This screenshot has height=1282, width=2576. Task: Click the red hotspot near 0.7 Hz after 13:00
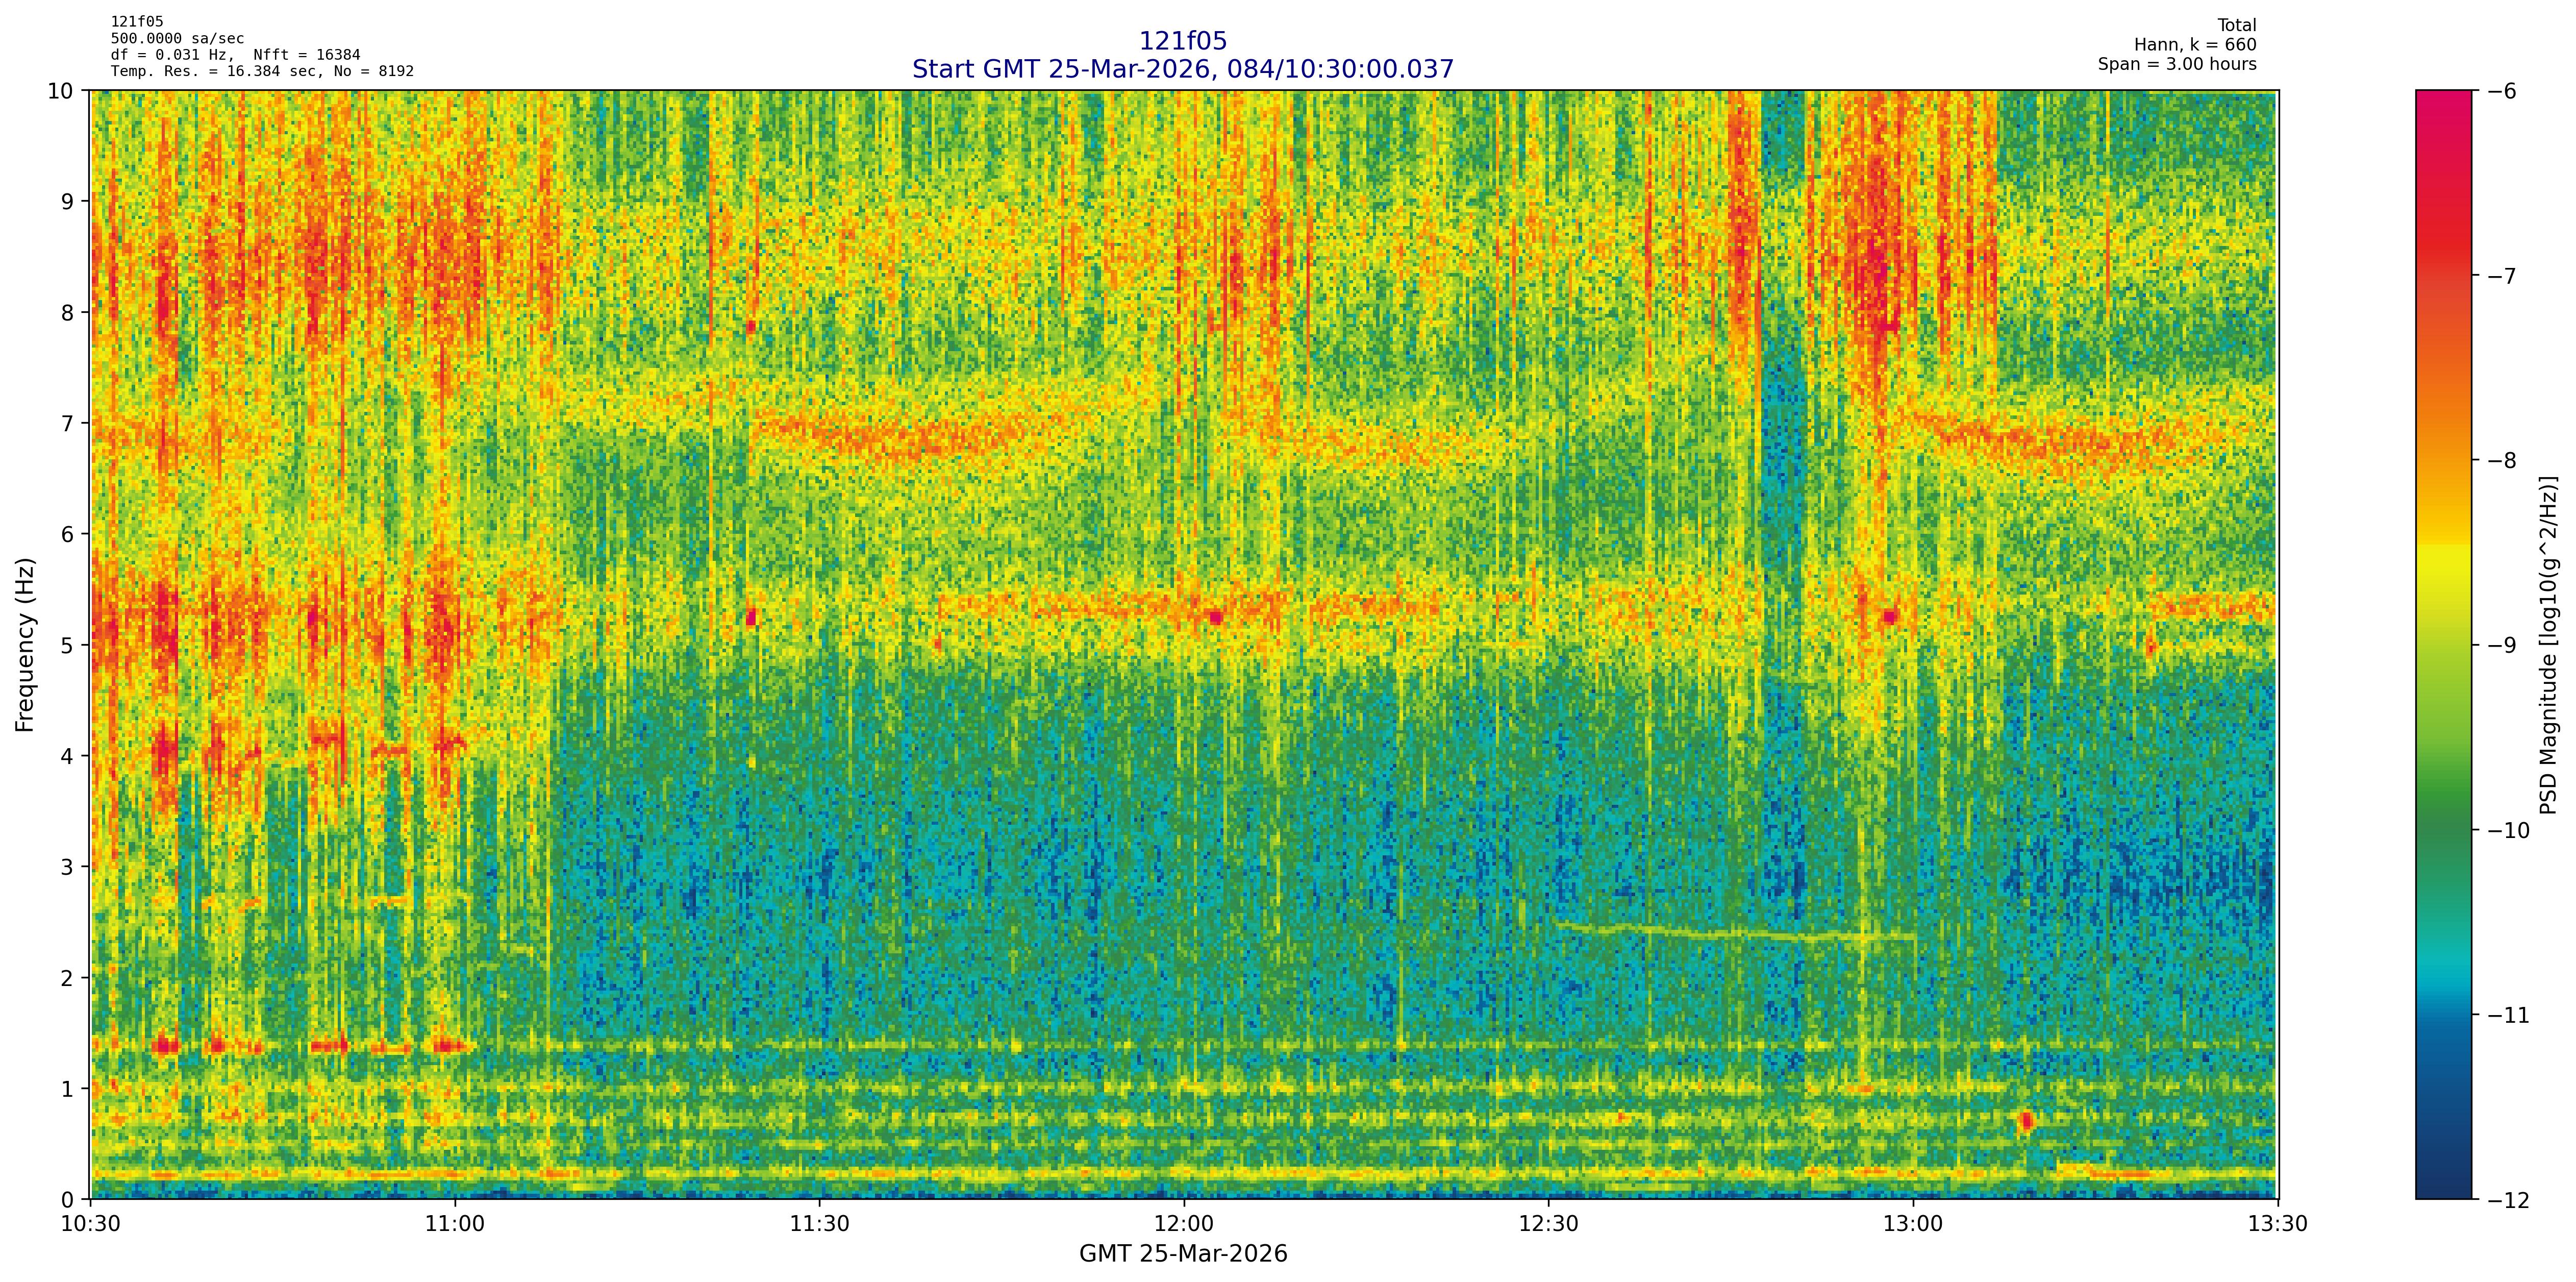(2026, 1120)
